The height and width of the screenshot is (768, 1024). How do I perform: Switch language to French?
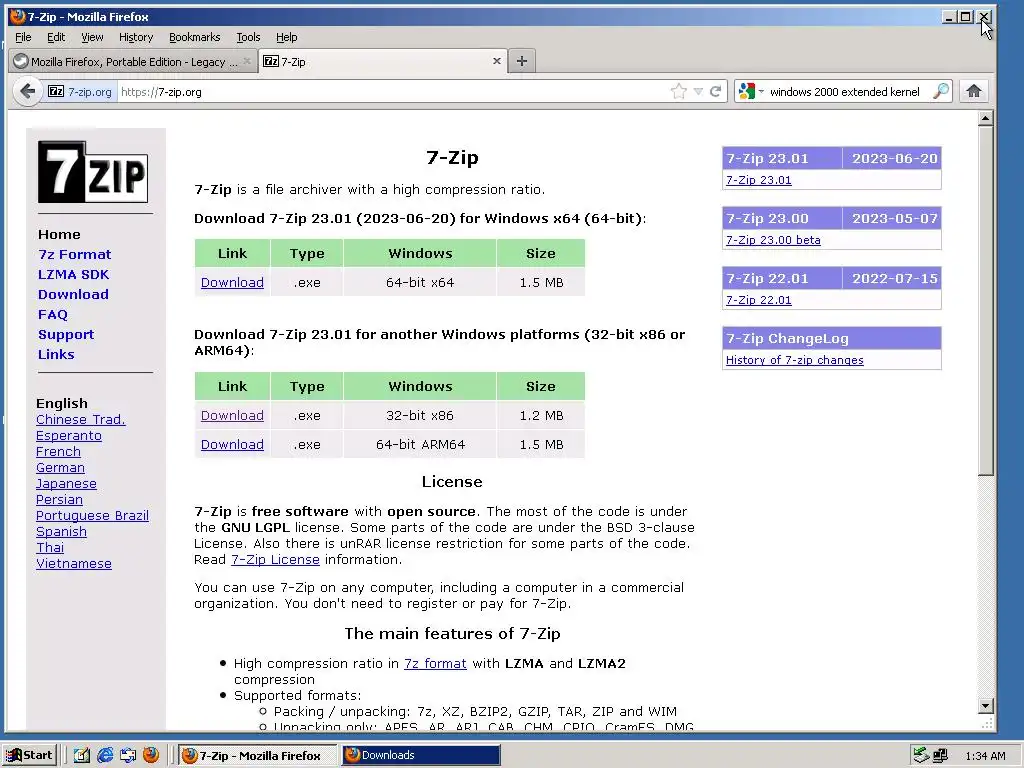[58, 451]
